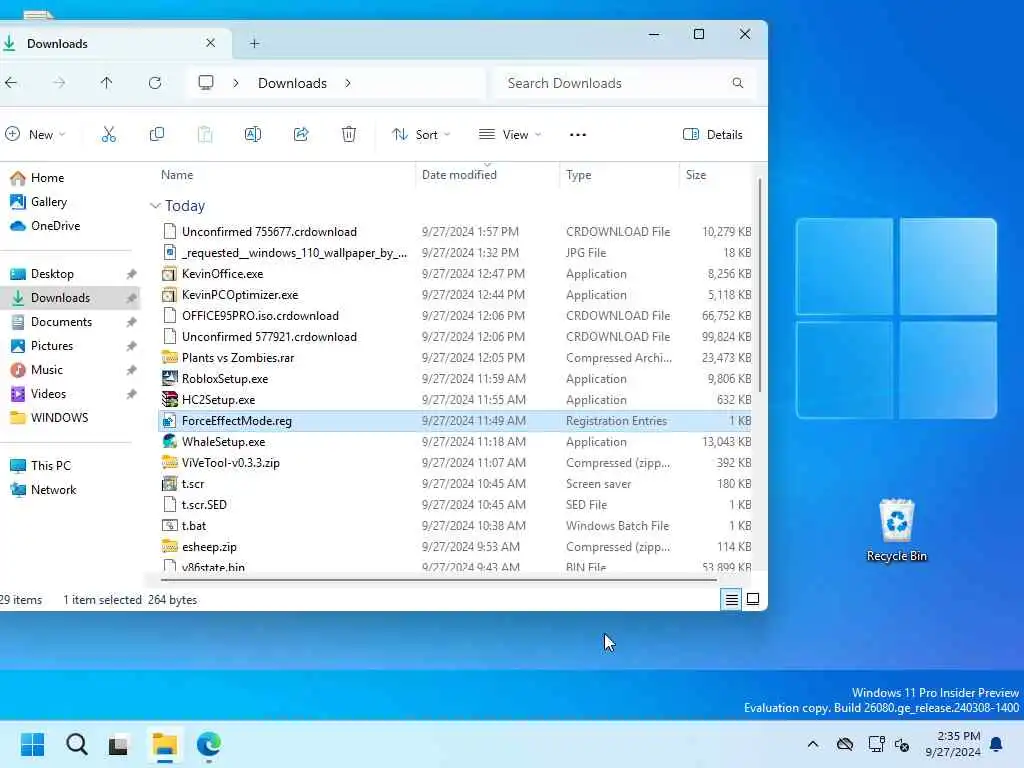
Task: Open This PC in navigation pane
Action: 41,466
